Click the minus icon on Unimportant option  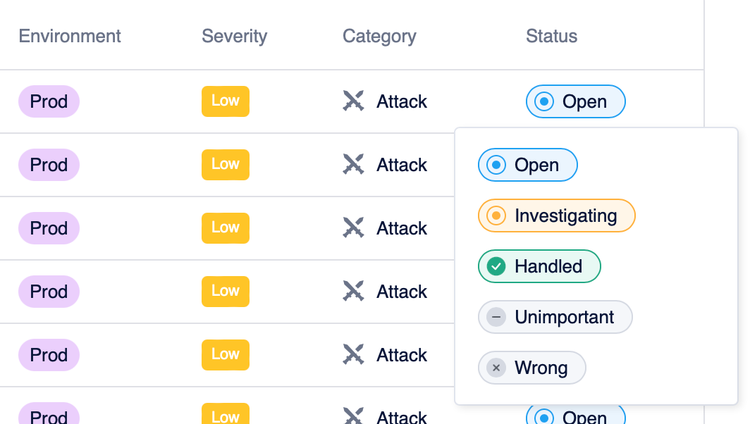(496, 317)
